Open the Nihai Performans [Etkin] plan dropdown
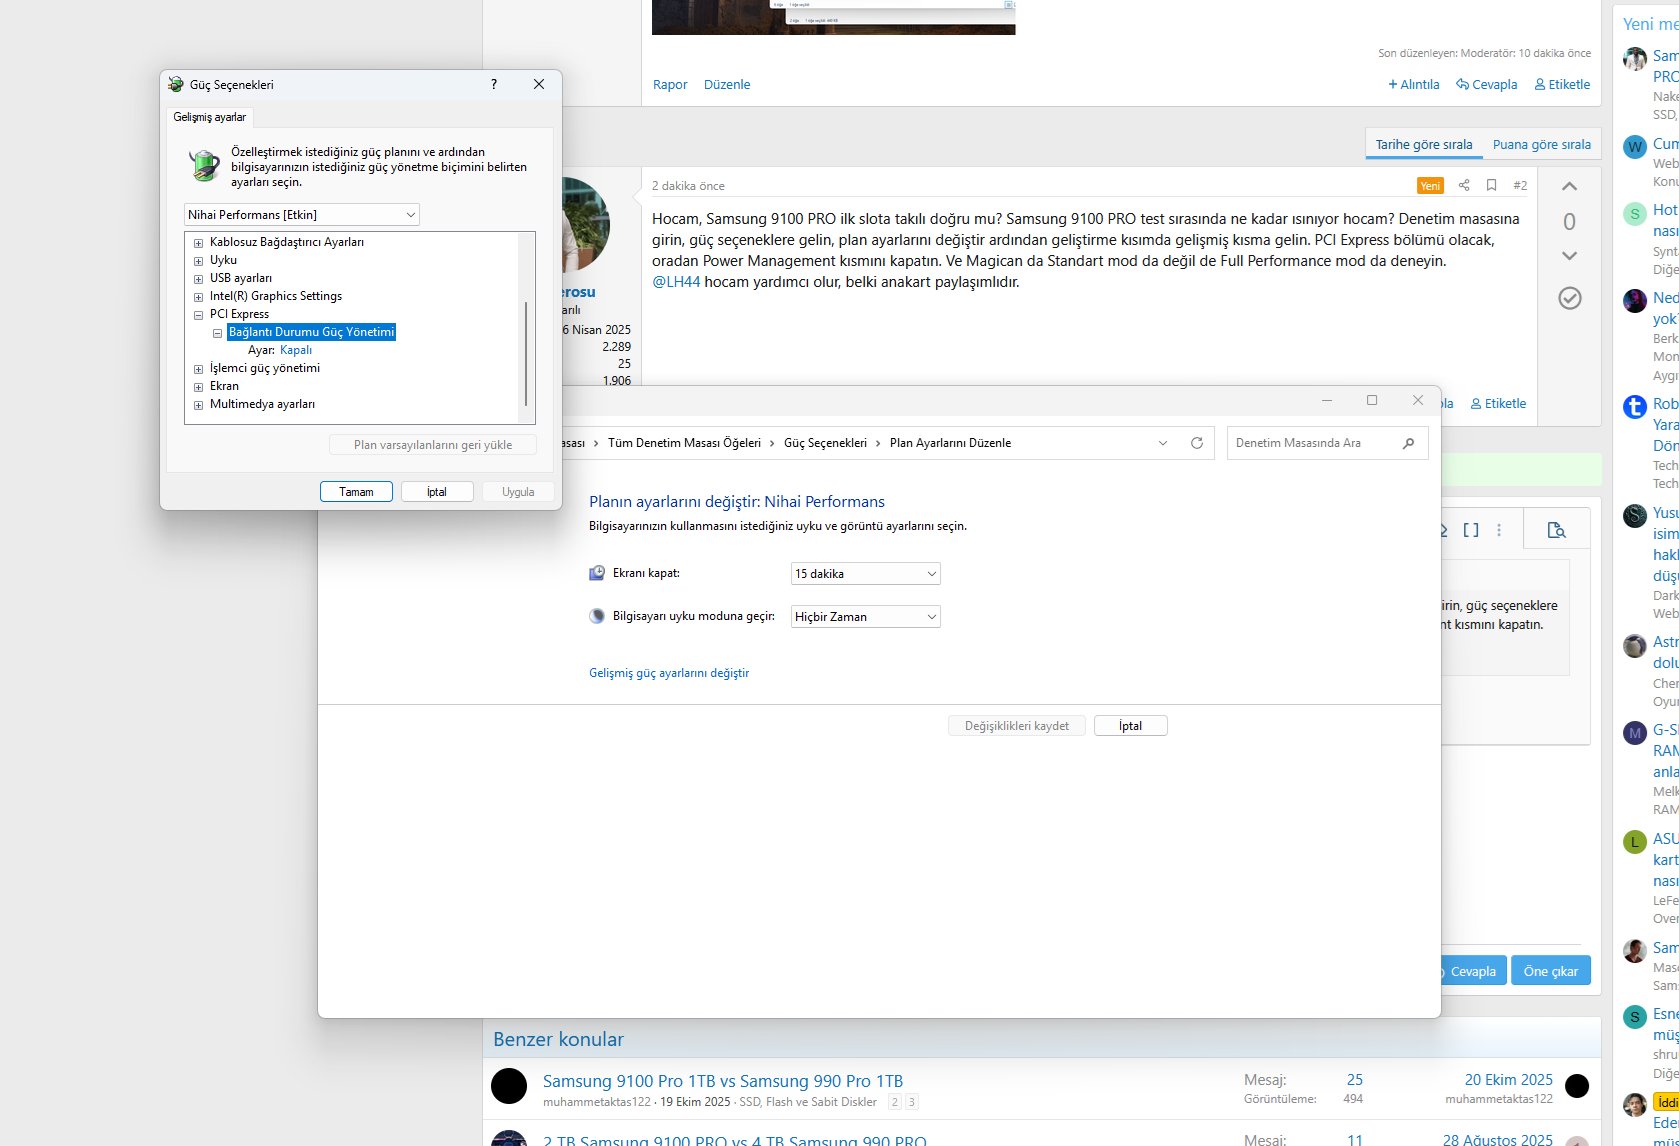 tap(302, 215)
